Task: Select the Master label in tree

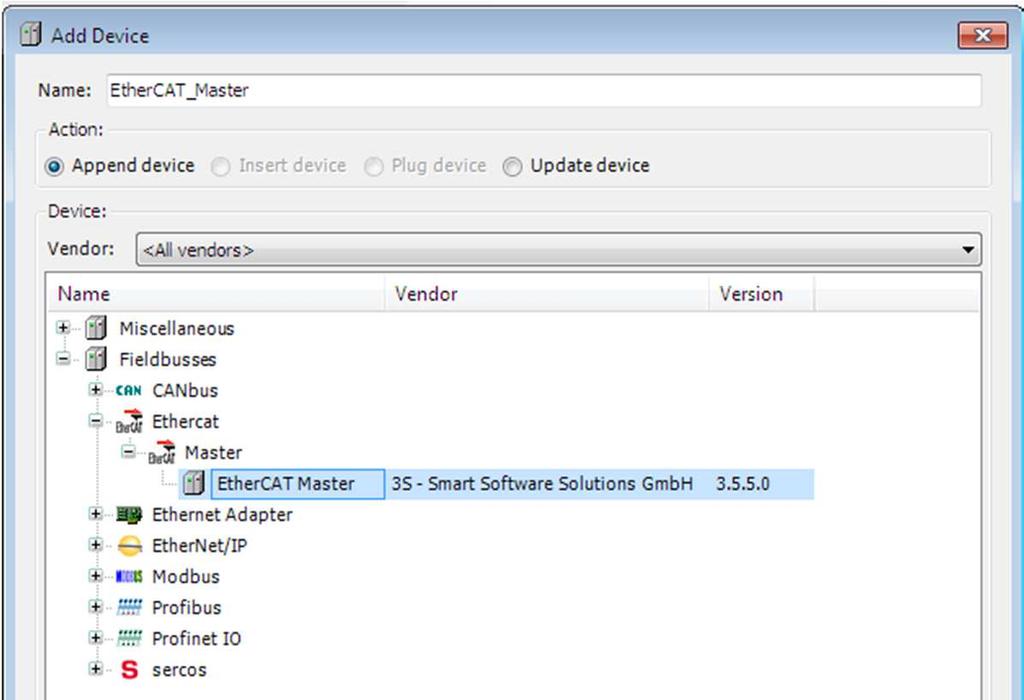Action: pos(213,453)
